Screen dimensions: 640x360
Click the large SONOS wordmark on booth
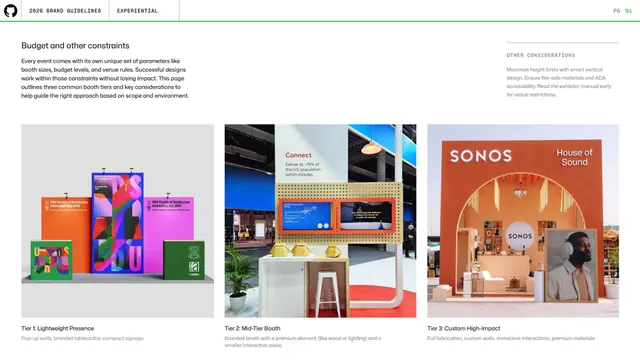pyautogui.click(x=481, y=156)
